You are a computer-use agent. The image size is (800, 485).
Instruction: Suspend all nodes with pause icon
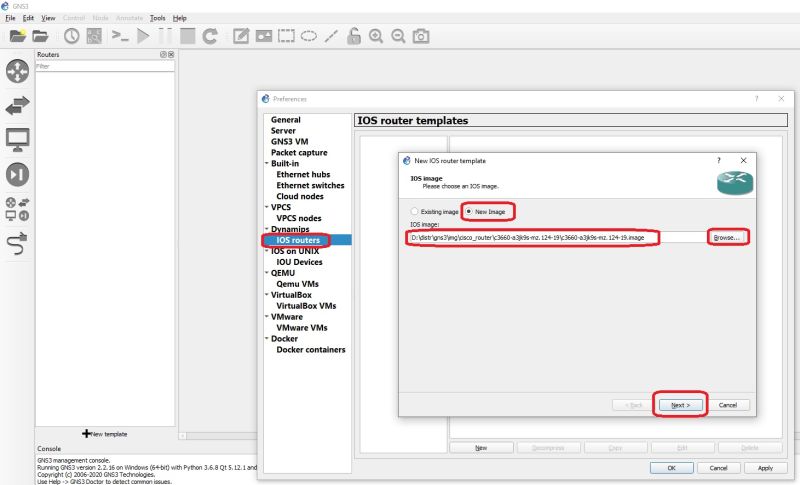pos(165,36)
